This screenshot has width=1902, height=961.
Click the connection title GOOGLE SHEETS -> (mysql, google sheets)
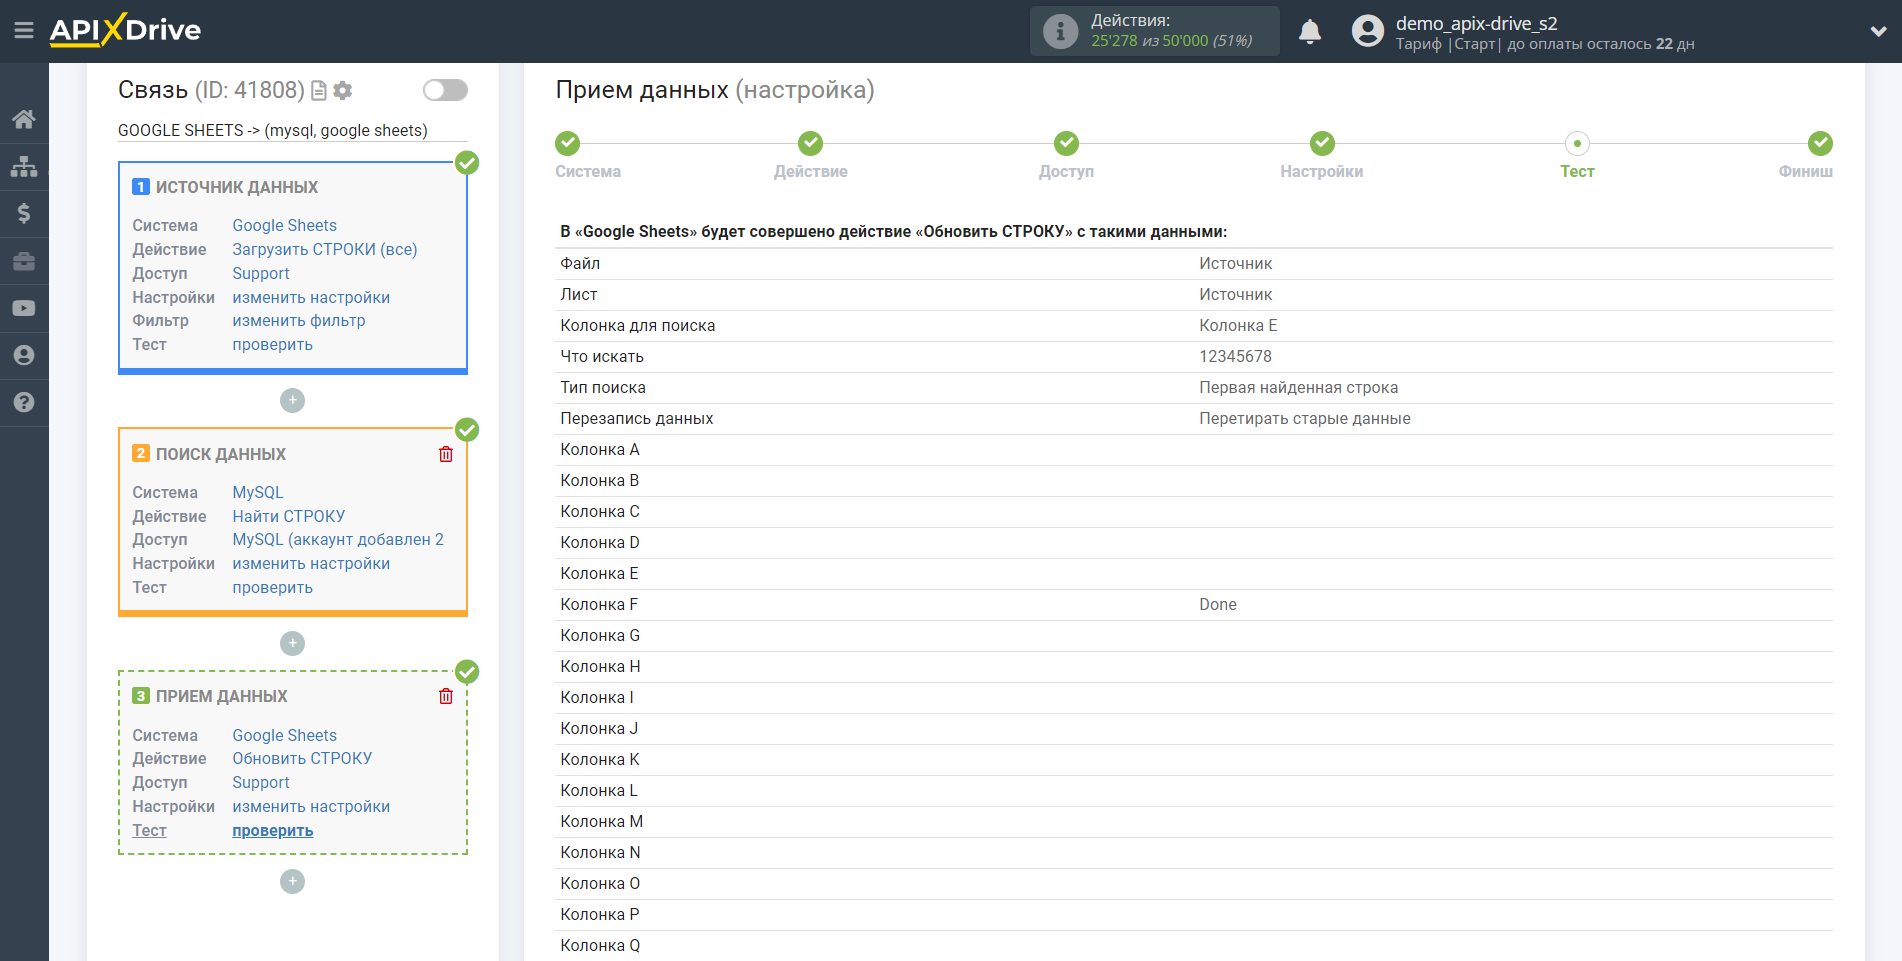pyautogui.click(x=273, y=130)
